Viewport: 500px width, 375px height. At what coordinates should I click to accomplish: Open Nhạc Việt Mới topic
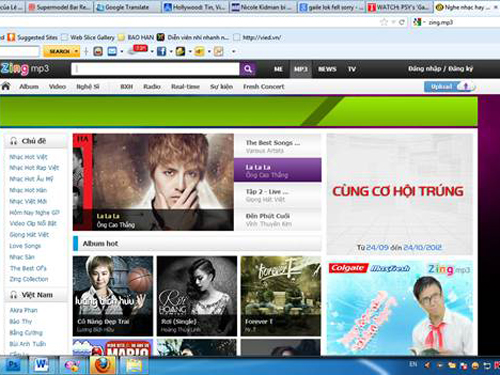click(28, 201)
